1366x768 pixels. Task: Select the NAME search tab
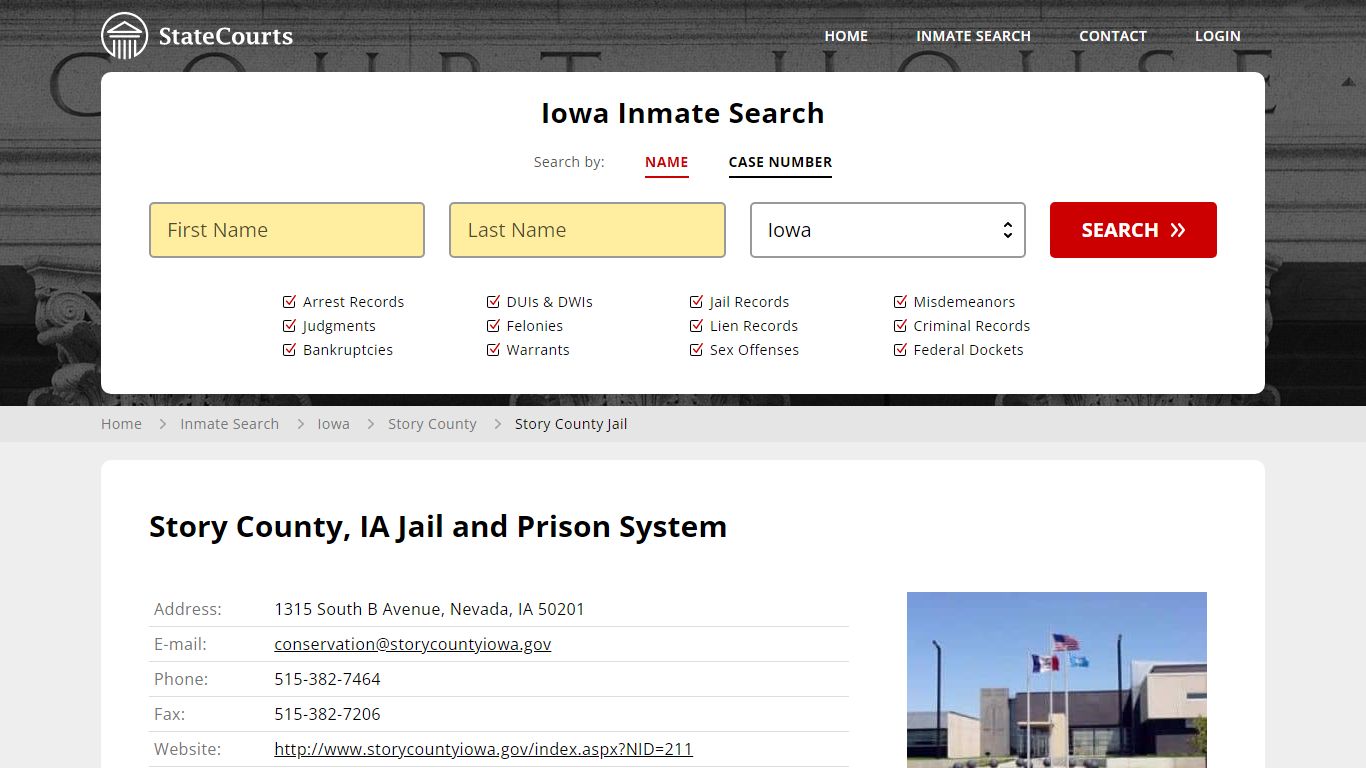(666, 162)
